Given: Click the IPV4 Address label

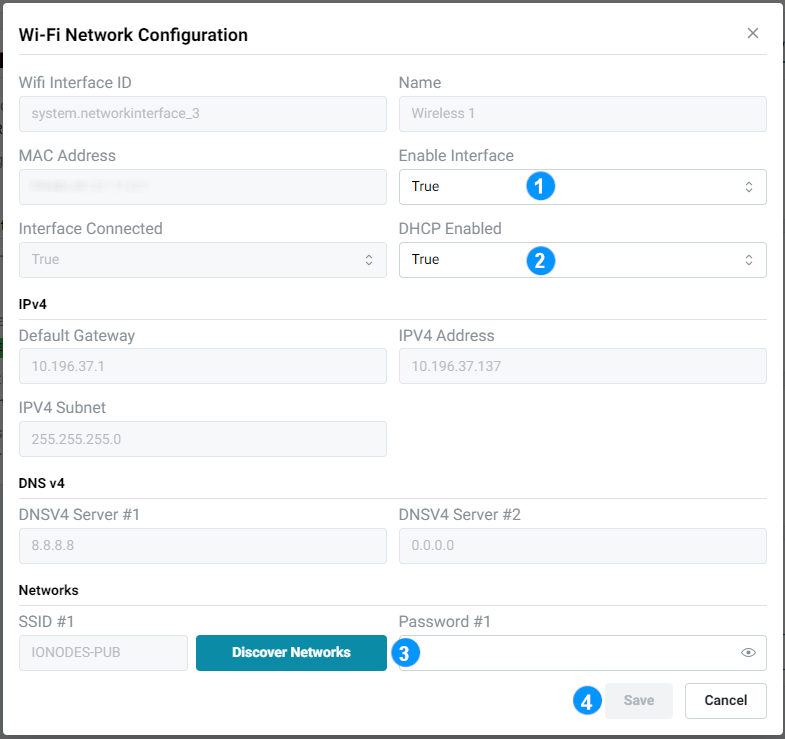Looking at the screenshot, I should (x=447, y=335).
